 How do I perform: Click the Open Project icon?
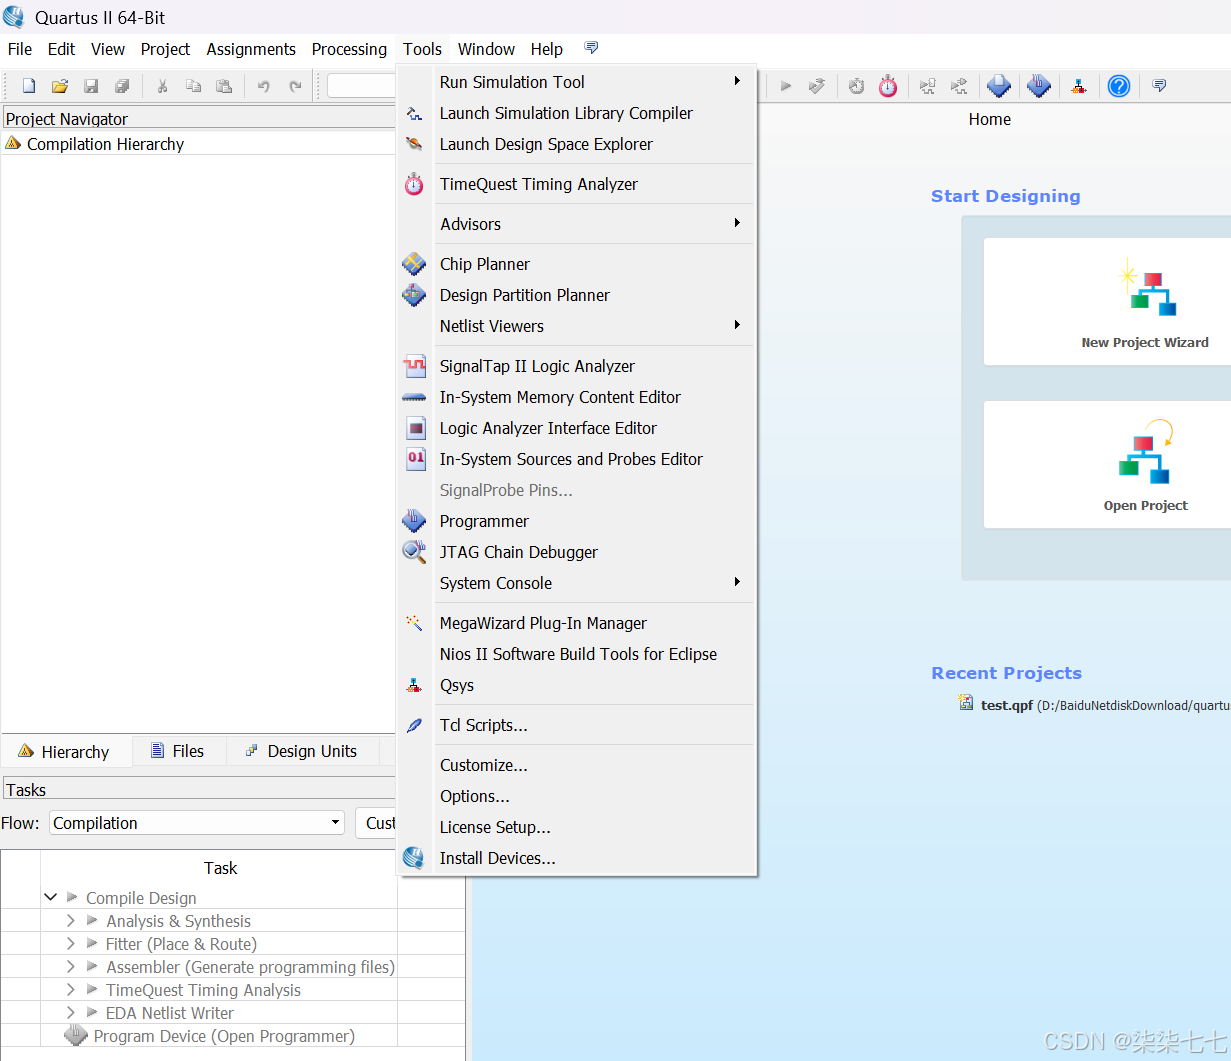[x=1146, y=452]
